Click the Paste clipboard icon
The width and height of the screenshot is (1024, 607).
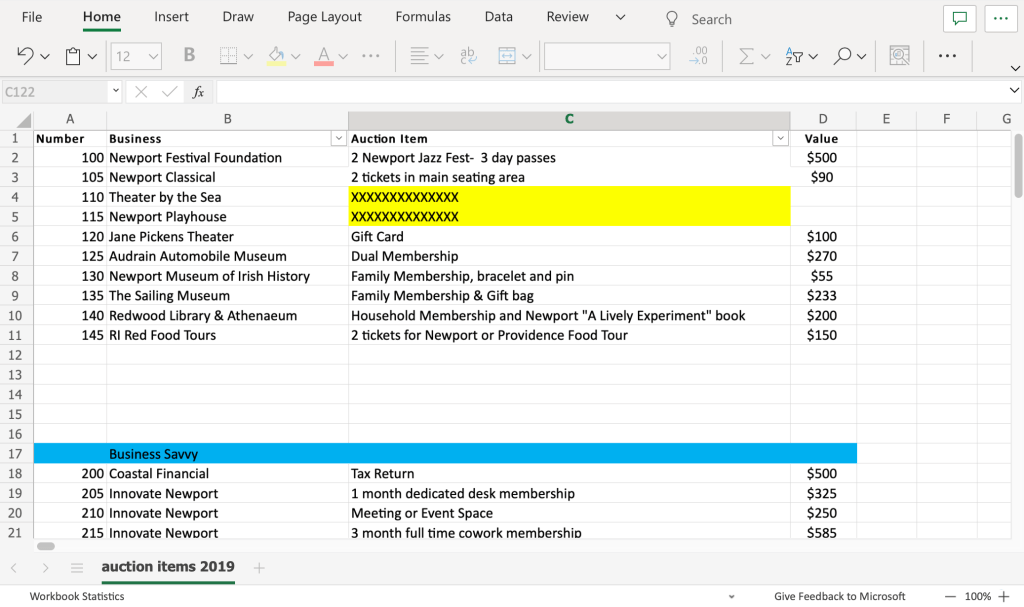click(x=74, y=57)
